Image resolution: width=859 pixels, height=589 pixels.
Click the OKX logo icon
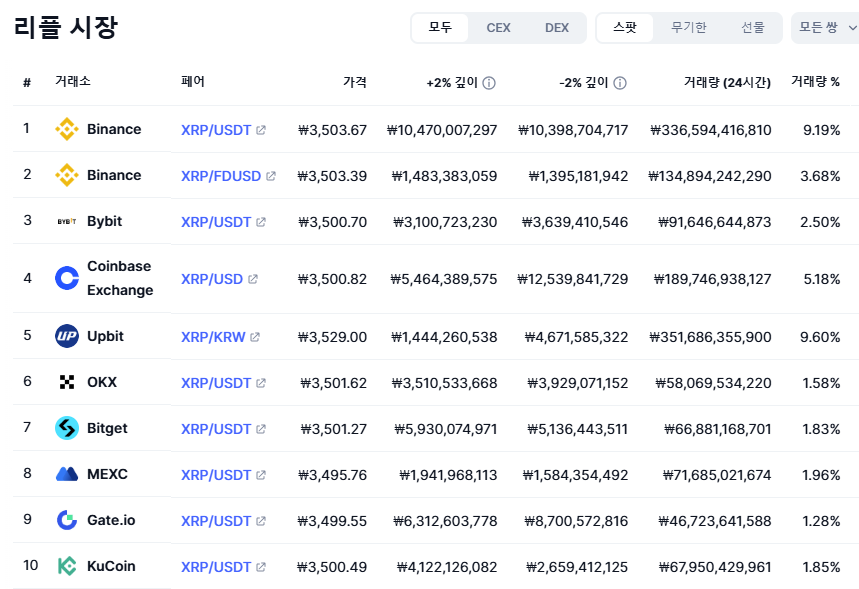tap(67, 382)
